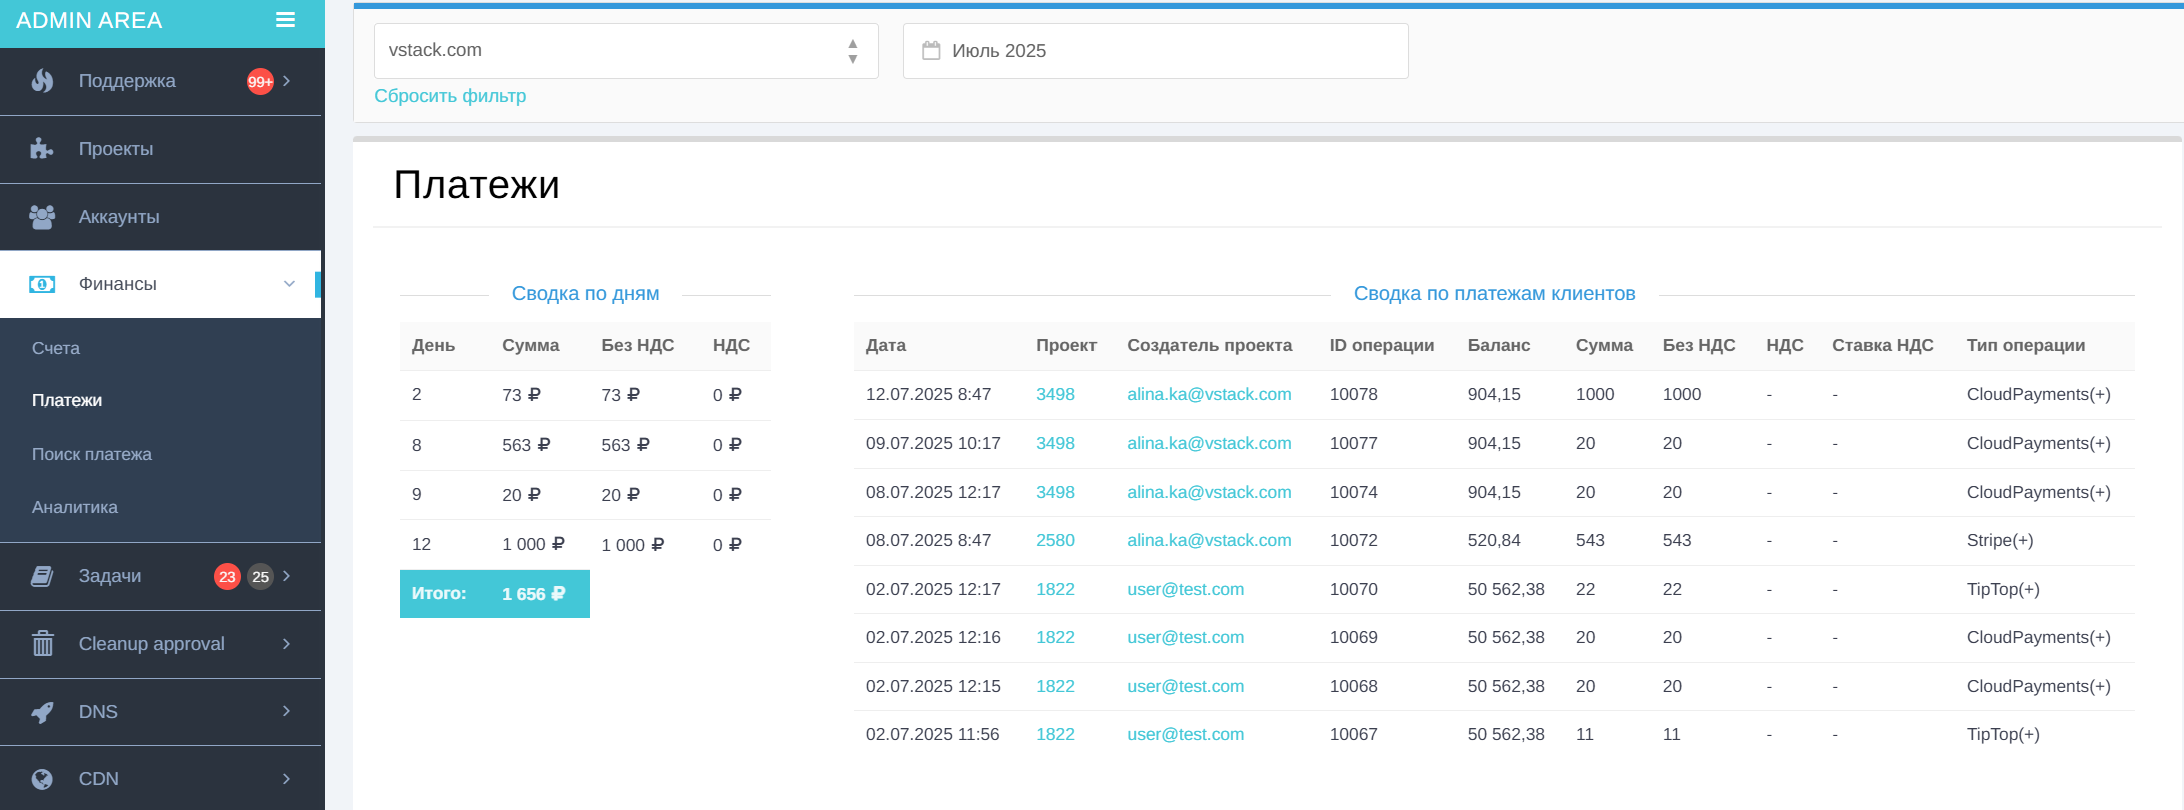Expand the Задачи menu chevron
The image size is (2184, 810).
tap(287, 576)
